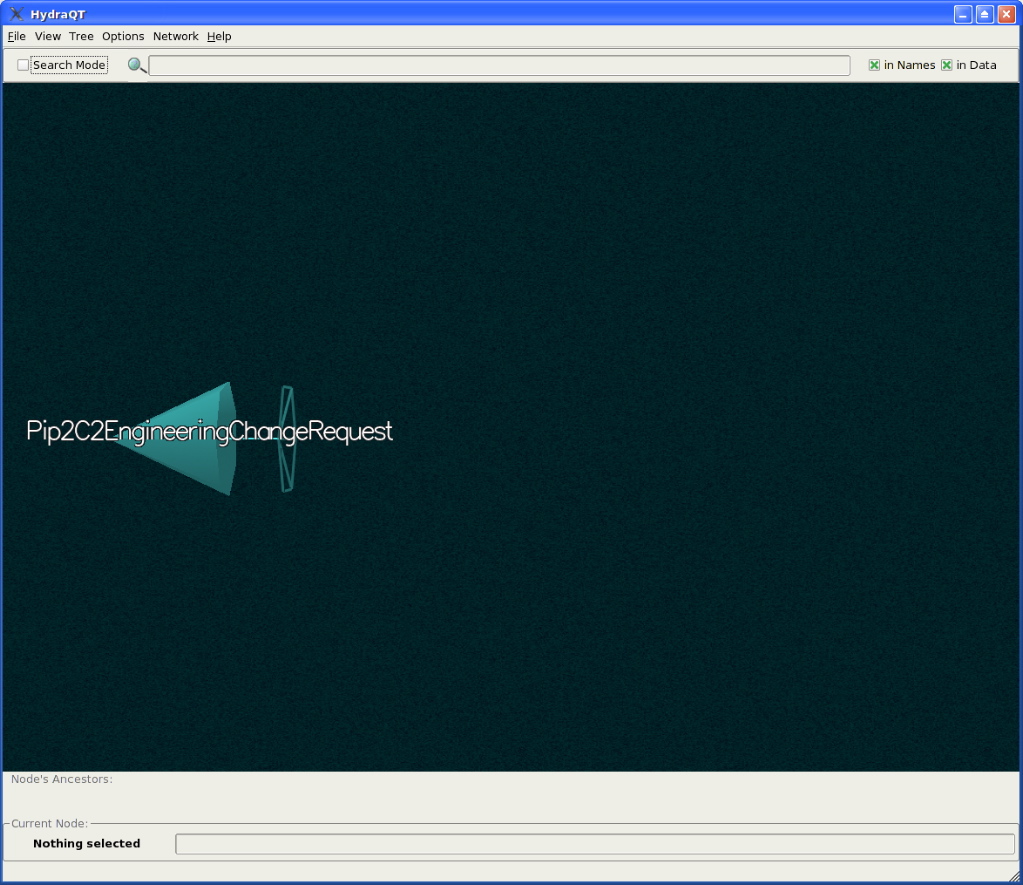The width and height of the screenshot is (1023, 885).
Task: Open the Options menu
Action: pyautogui.click(x=123, y=37)
